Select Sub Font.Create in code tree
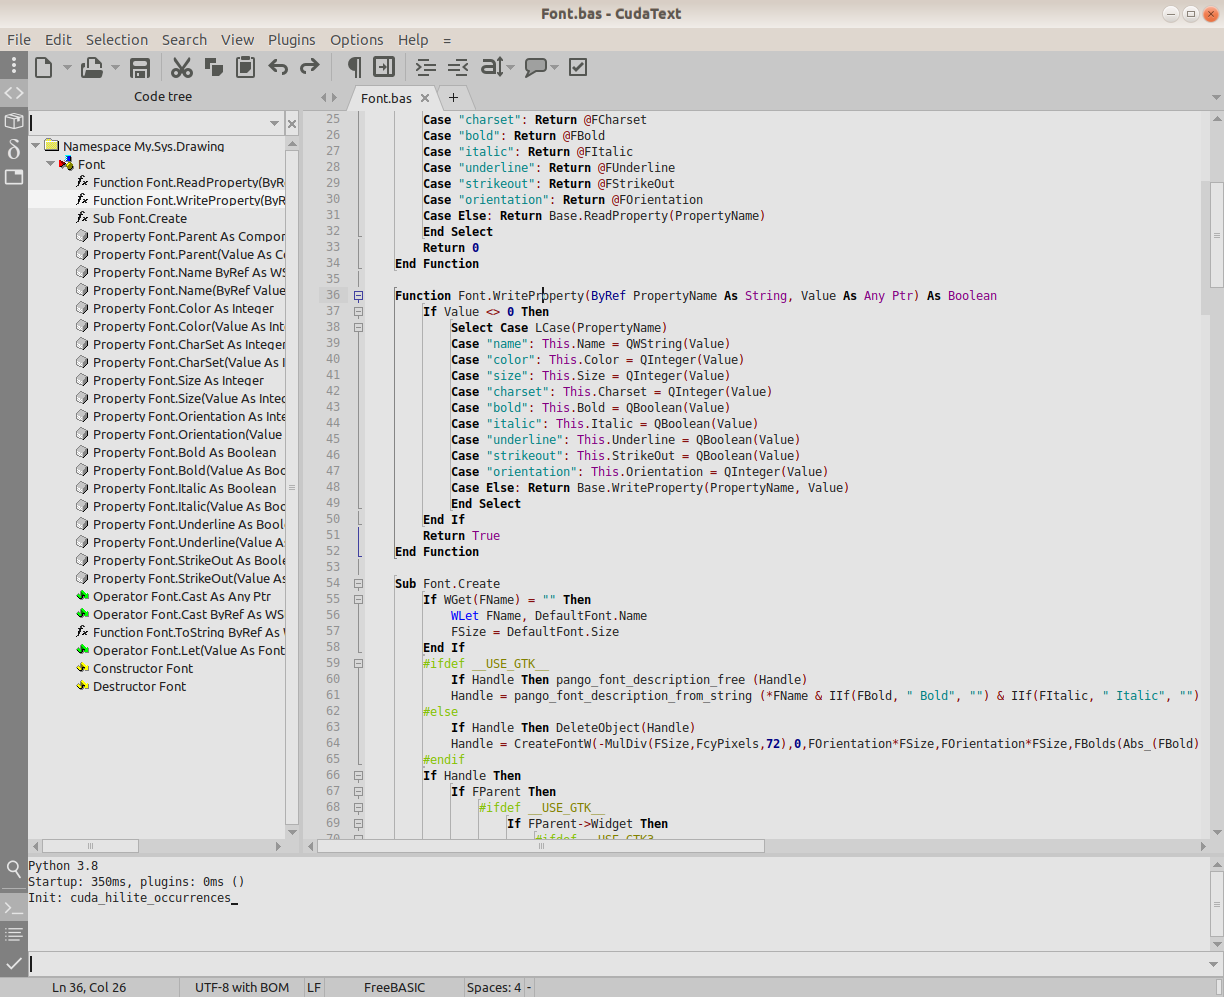The image size is (1224, 997). coord(140,219)
